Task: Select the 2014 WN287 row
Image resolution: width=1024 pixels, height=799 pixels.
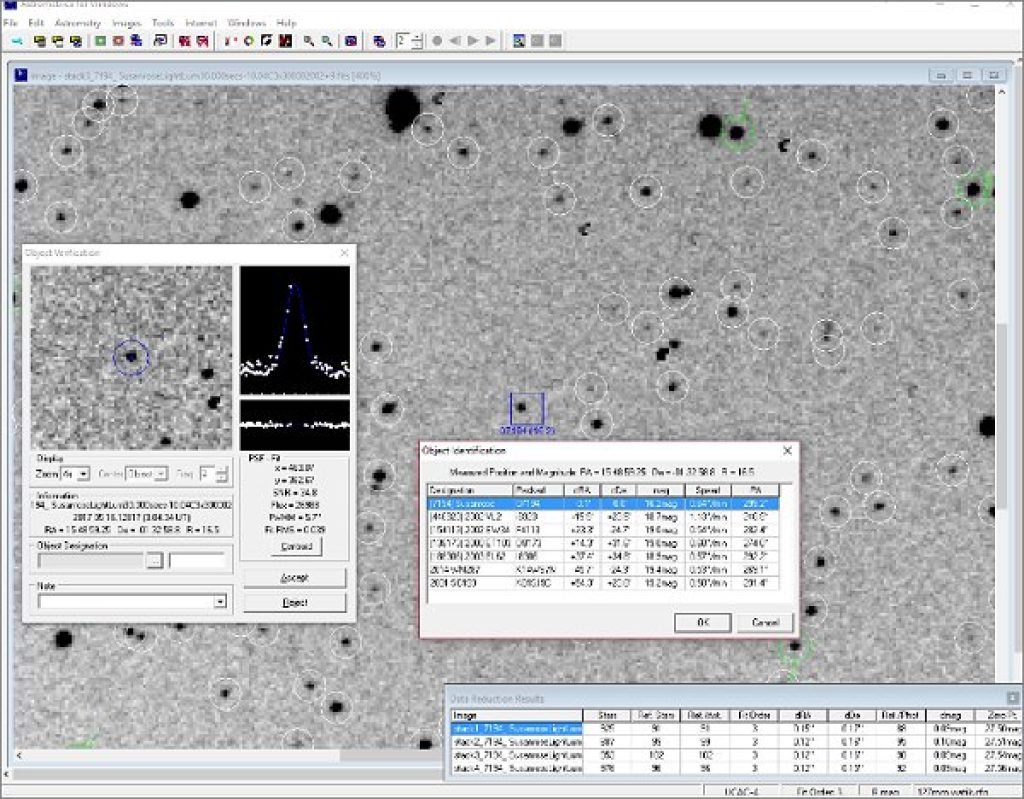Action: click(603, 570)
